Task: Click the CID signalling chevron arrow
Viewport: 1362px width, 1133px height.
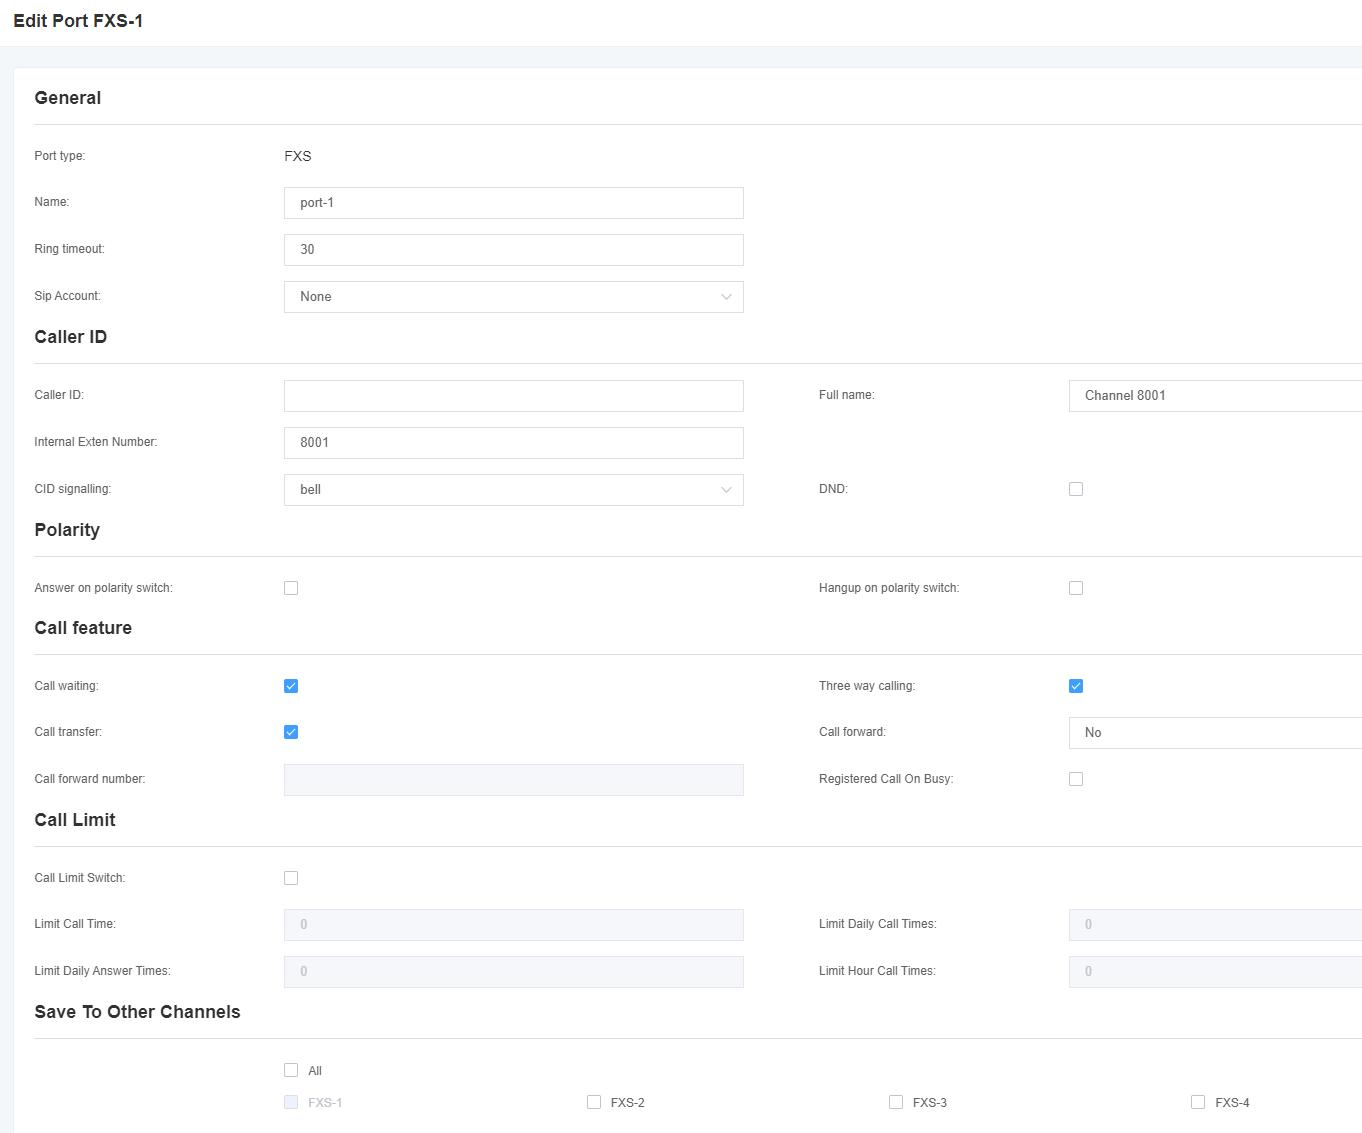Action: 726,490
